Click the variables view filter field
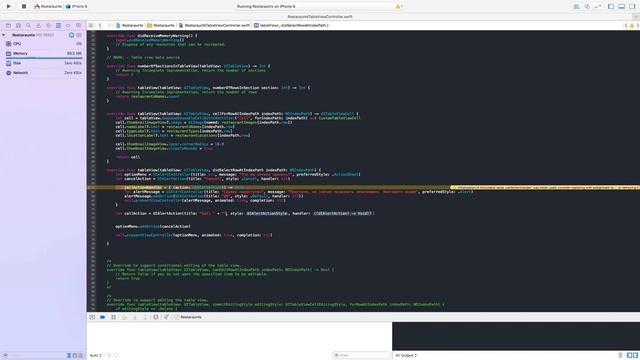640x360 pixels. point(361,356)
